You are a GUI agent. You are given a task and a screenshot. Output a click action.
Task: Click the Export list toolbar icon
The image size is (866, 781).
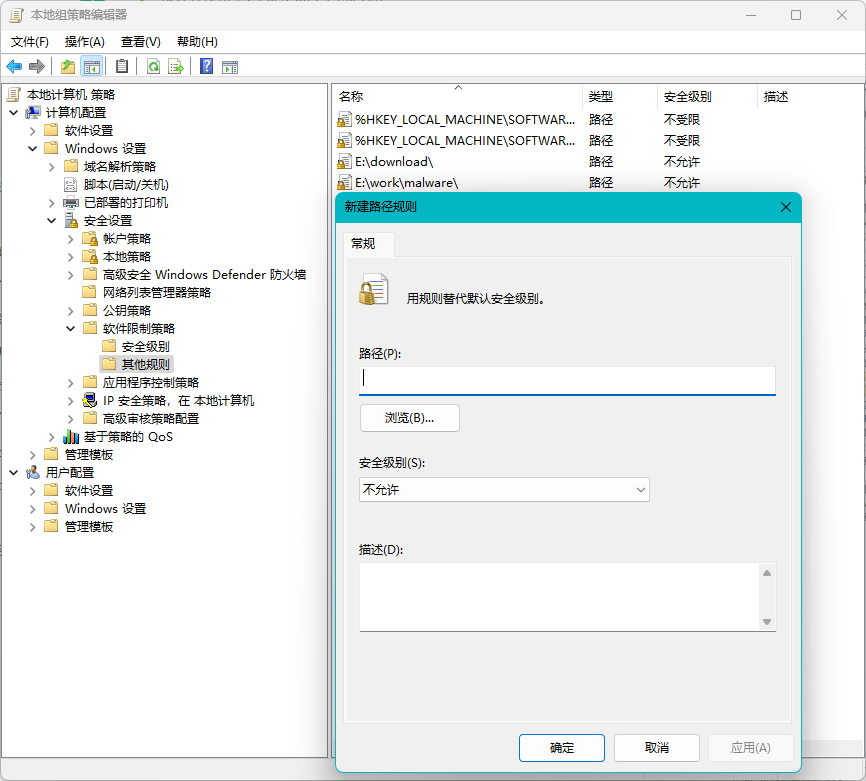tap(176, 67)
